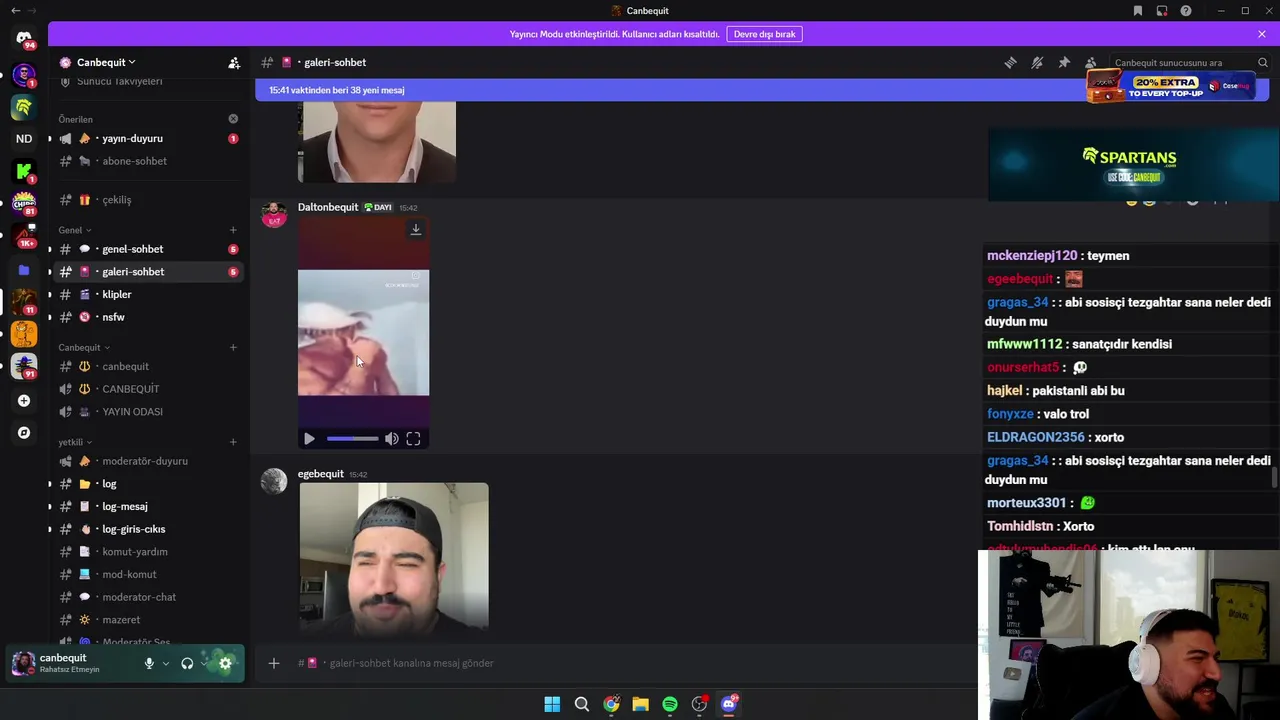Click the Devre dışı bırak button
Viewport: 1280px width, 720px height.
coord(764,34)
